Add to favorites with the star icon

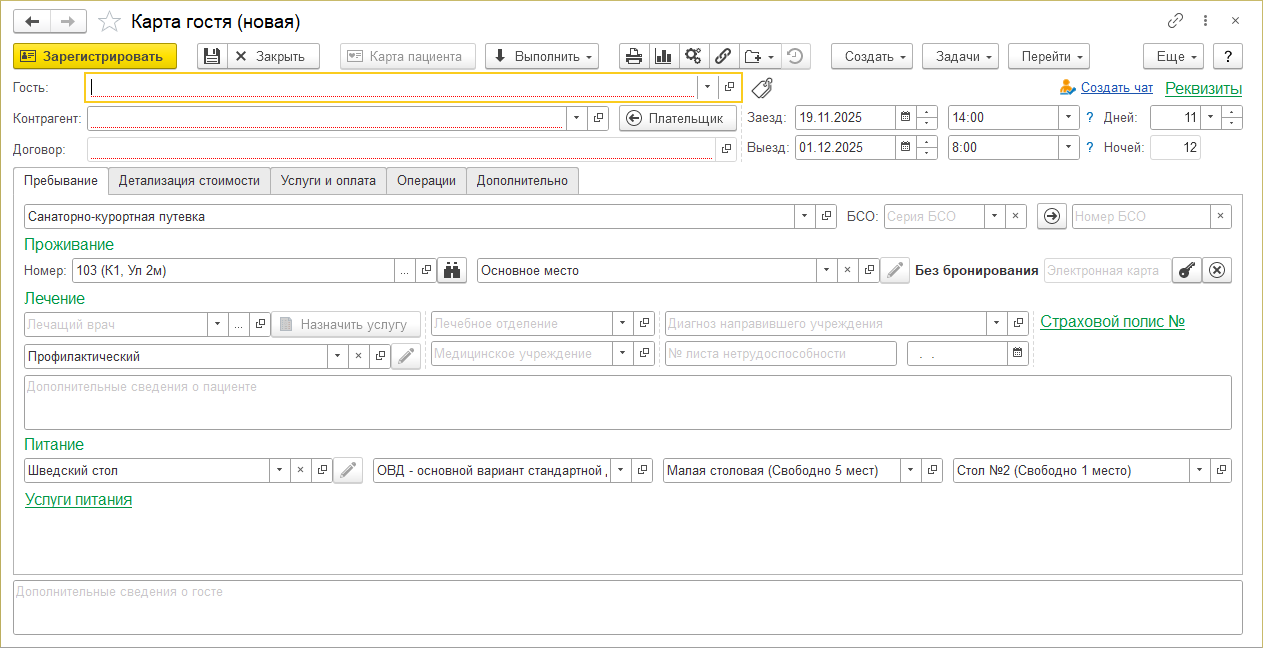tap(111, 21)
